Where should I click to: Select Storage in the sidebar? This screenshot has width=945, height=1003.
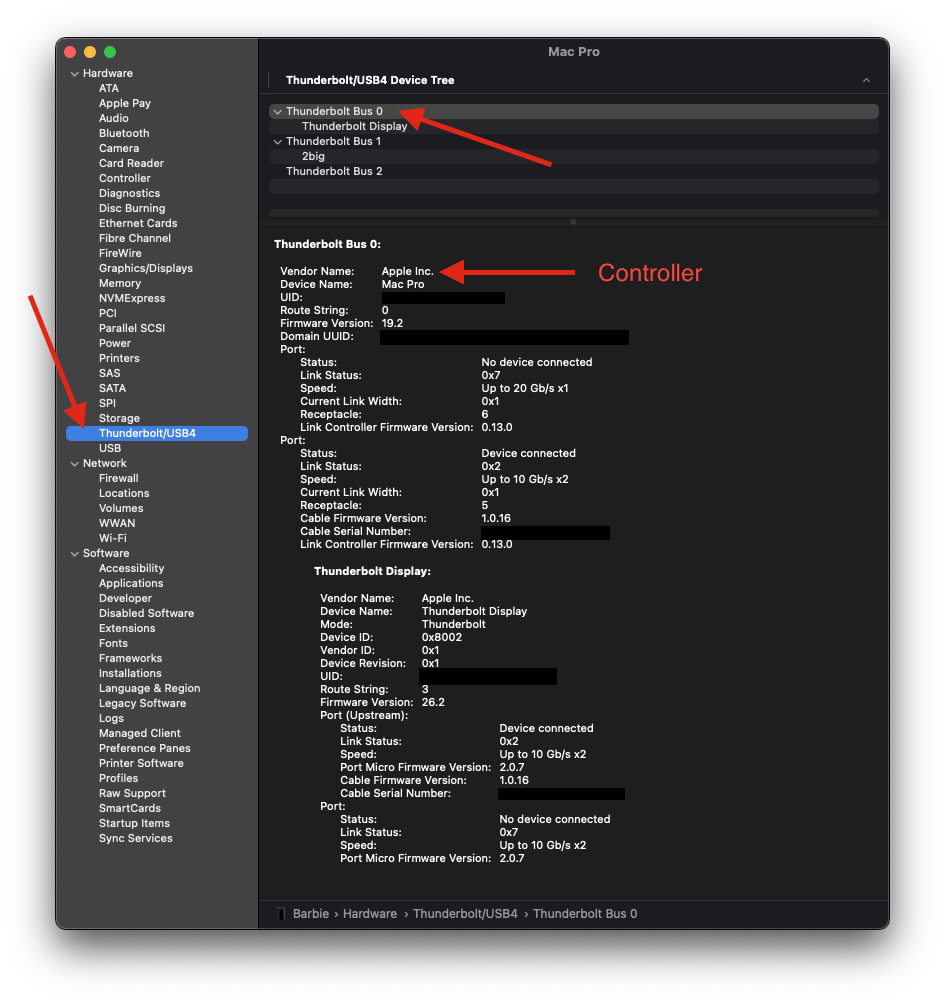pyautogui.click(x=119, y=418)
